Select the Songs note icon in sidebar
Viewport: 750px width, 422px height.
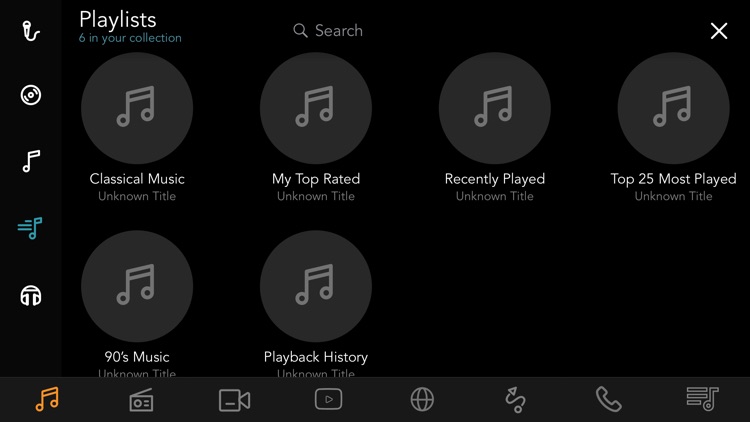pyautogui.click(x=31, y=161)
